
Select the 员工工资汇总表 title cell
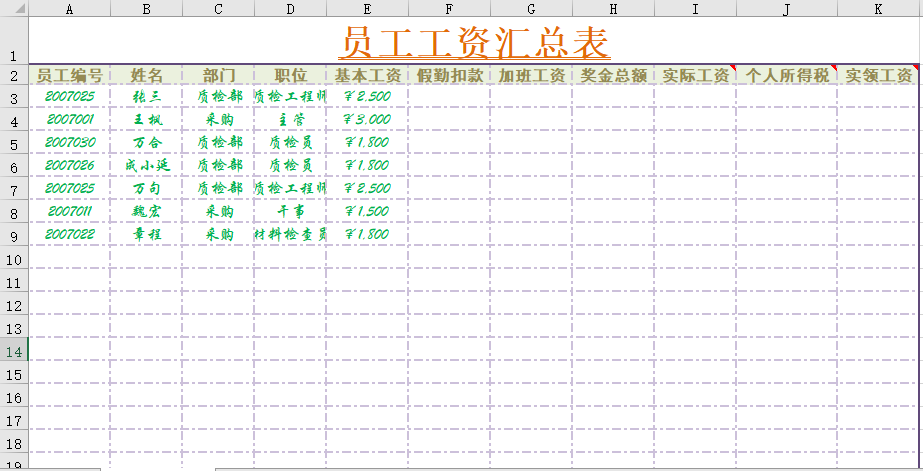coord(475,43)
